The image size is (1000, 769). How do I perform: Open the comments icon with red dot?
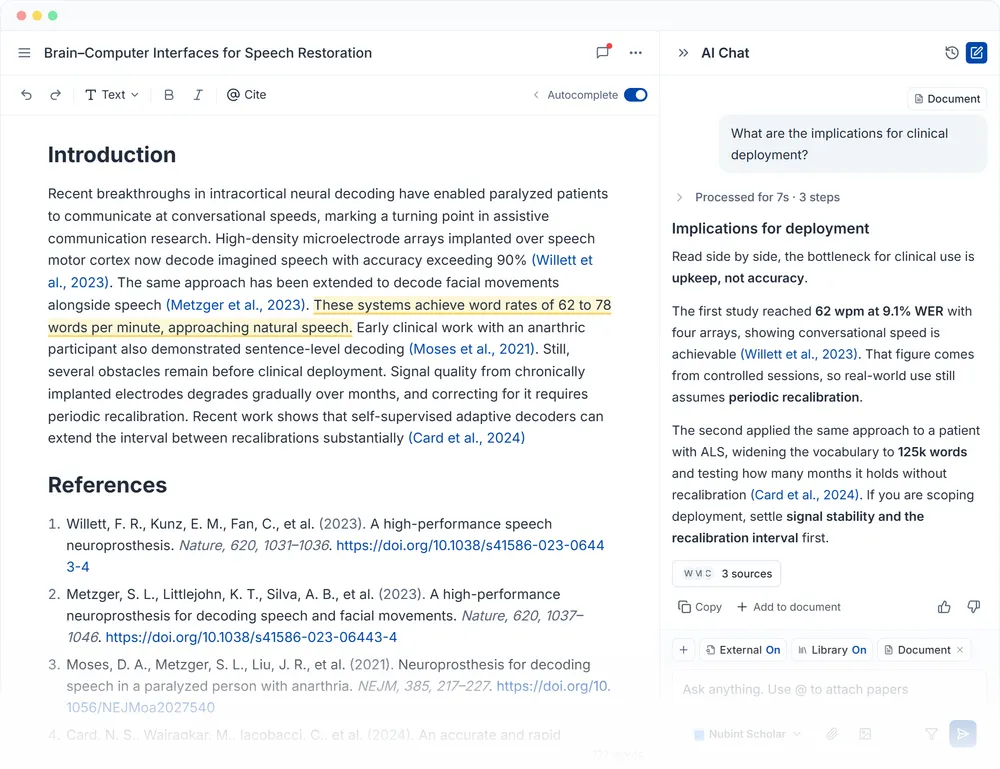[603, 52]
